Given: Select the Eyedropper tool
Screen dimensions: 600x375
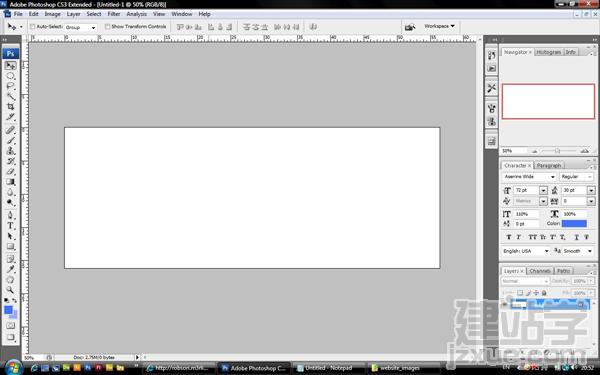Looking at the screenshot, I should click(10, 269).
